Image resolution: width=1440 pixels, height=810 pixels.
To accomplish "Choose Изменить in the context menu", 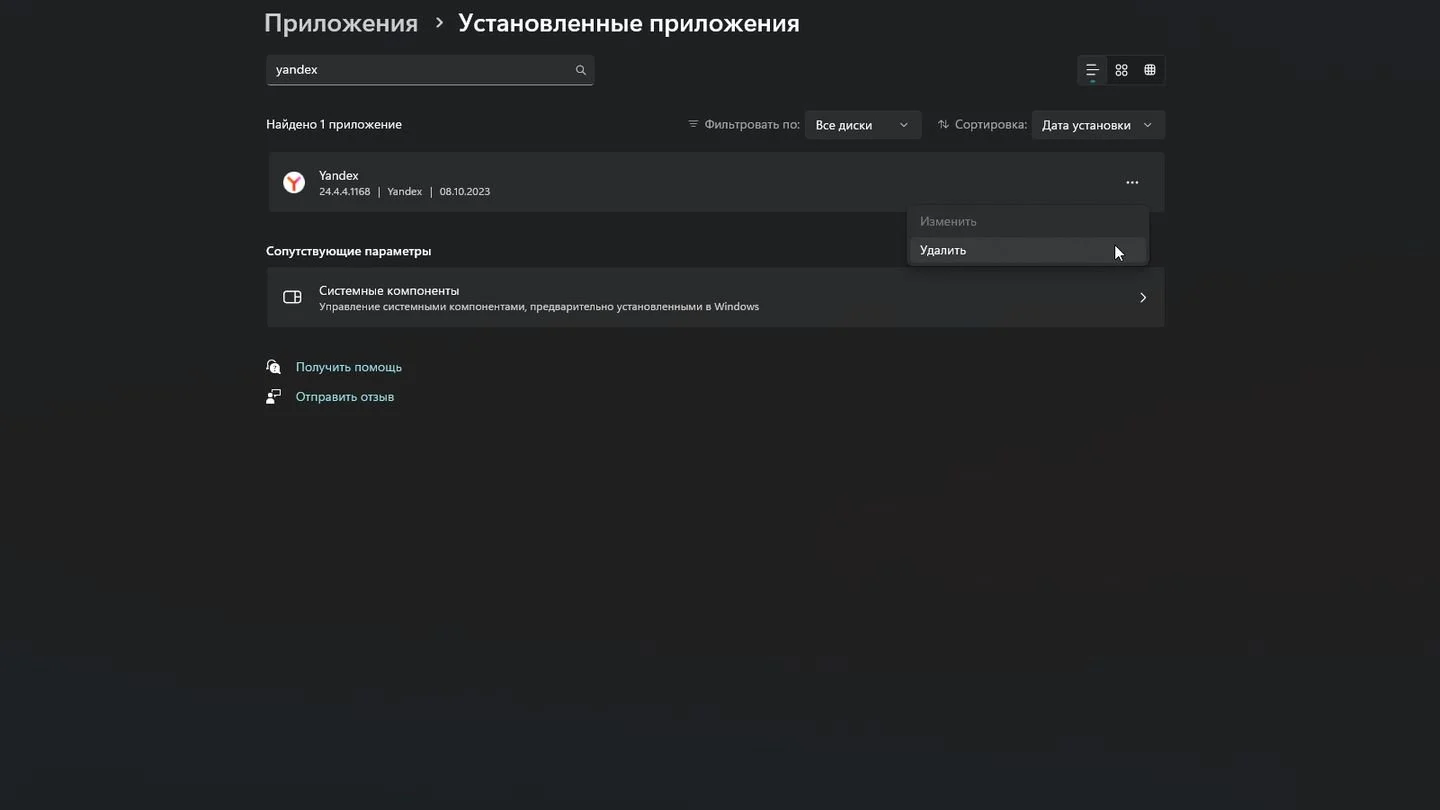I will (x=1027, y=221).
